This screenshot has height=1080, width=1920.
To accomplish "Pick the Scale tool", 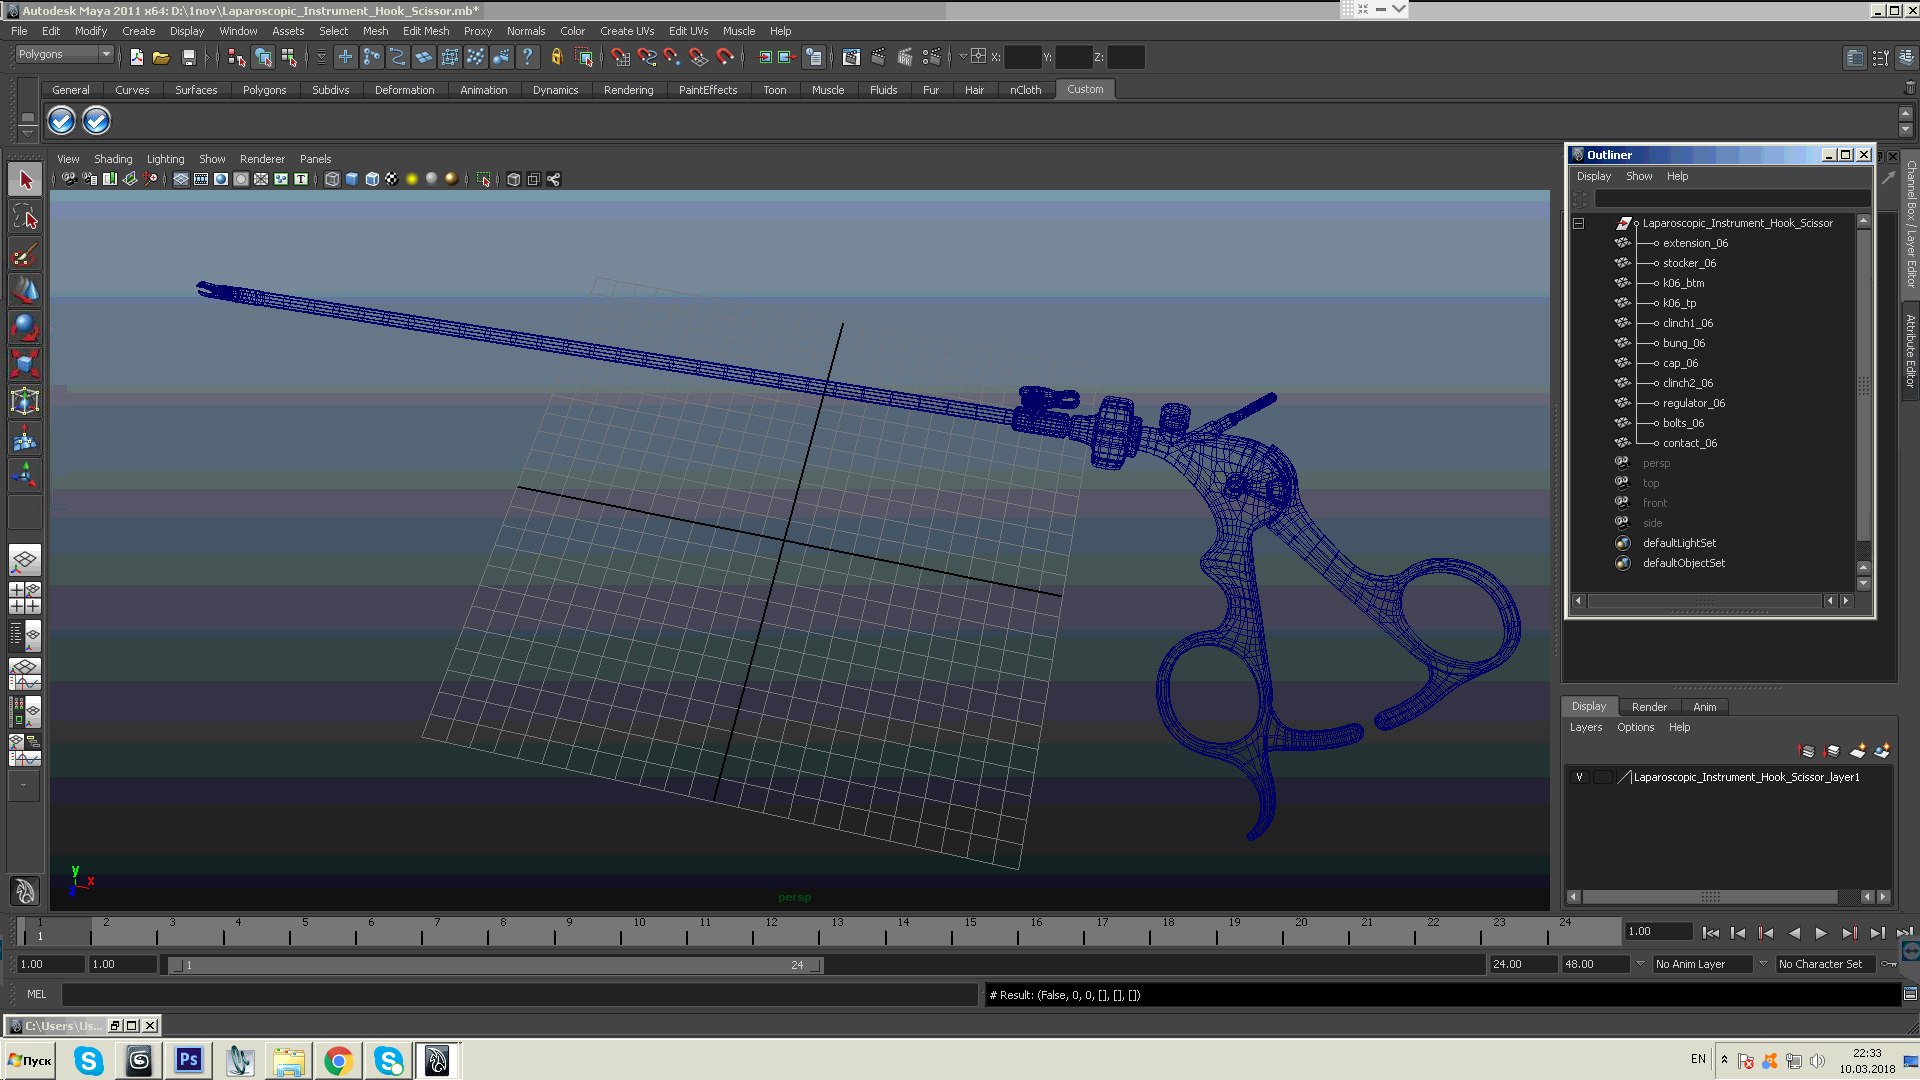I will pos(25,363).
